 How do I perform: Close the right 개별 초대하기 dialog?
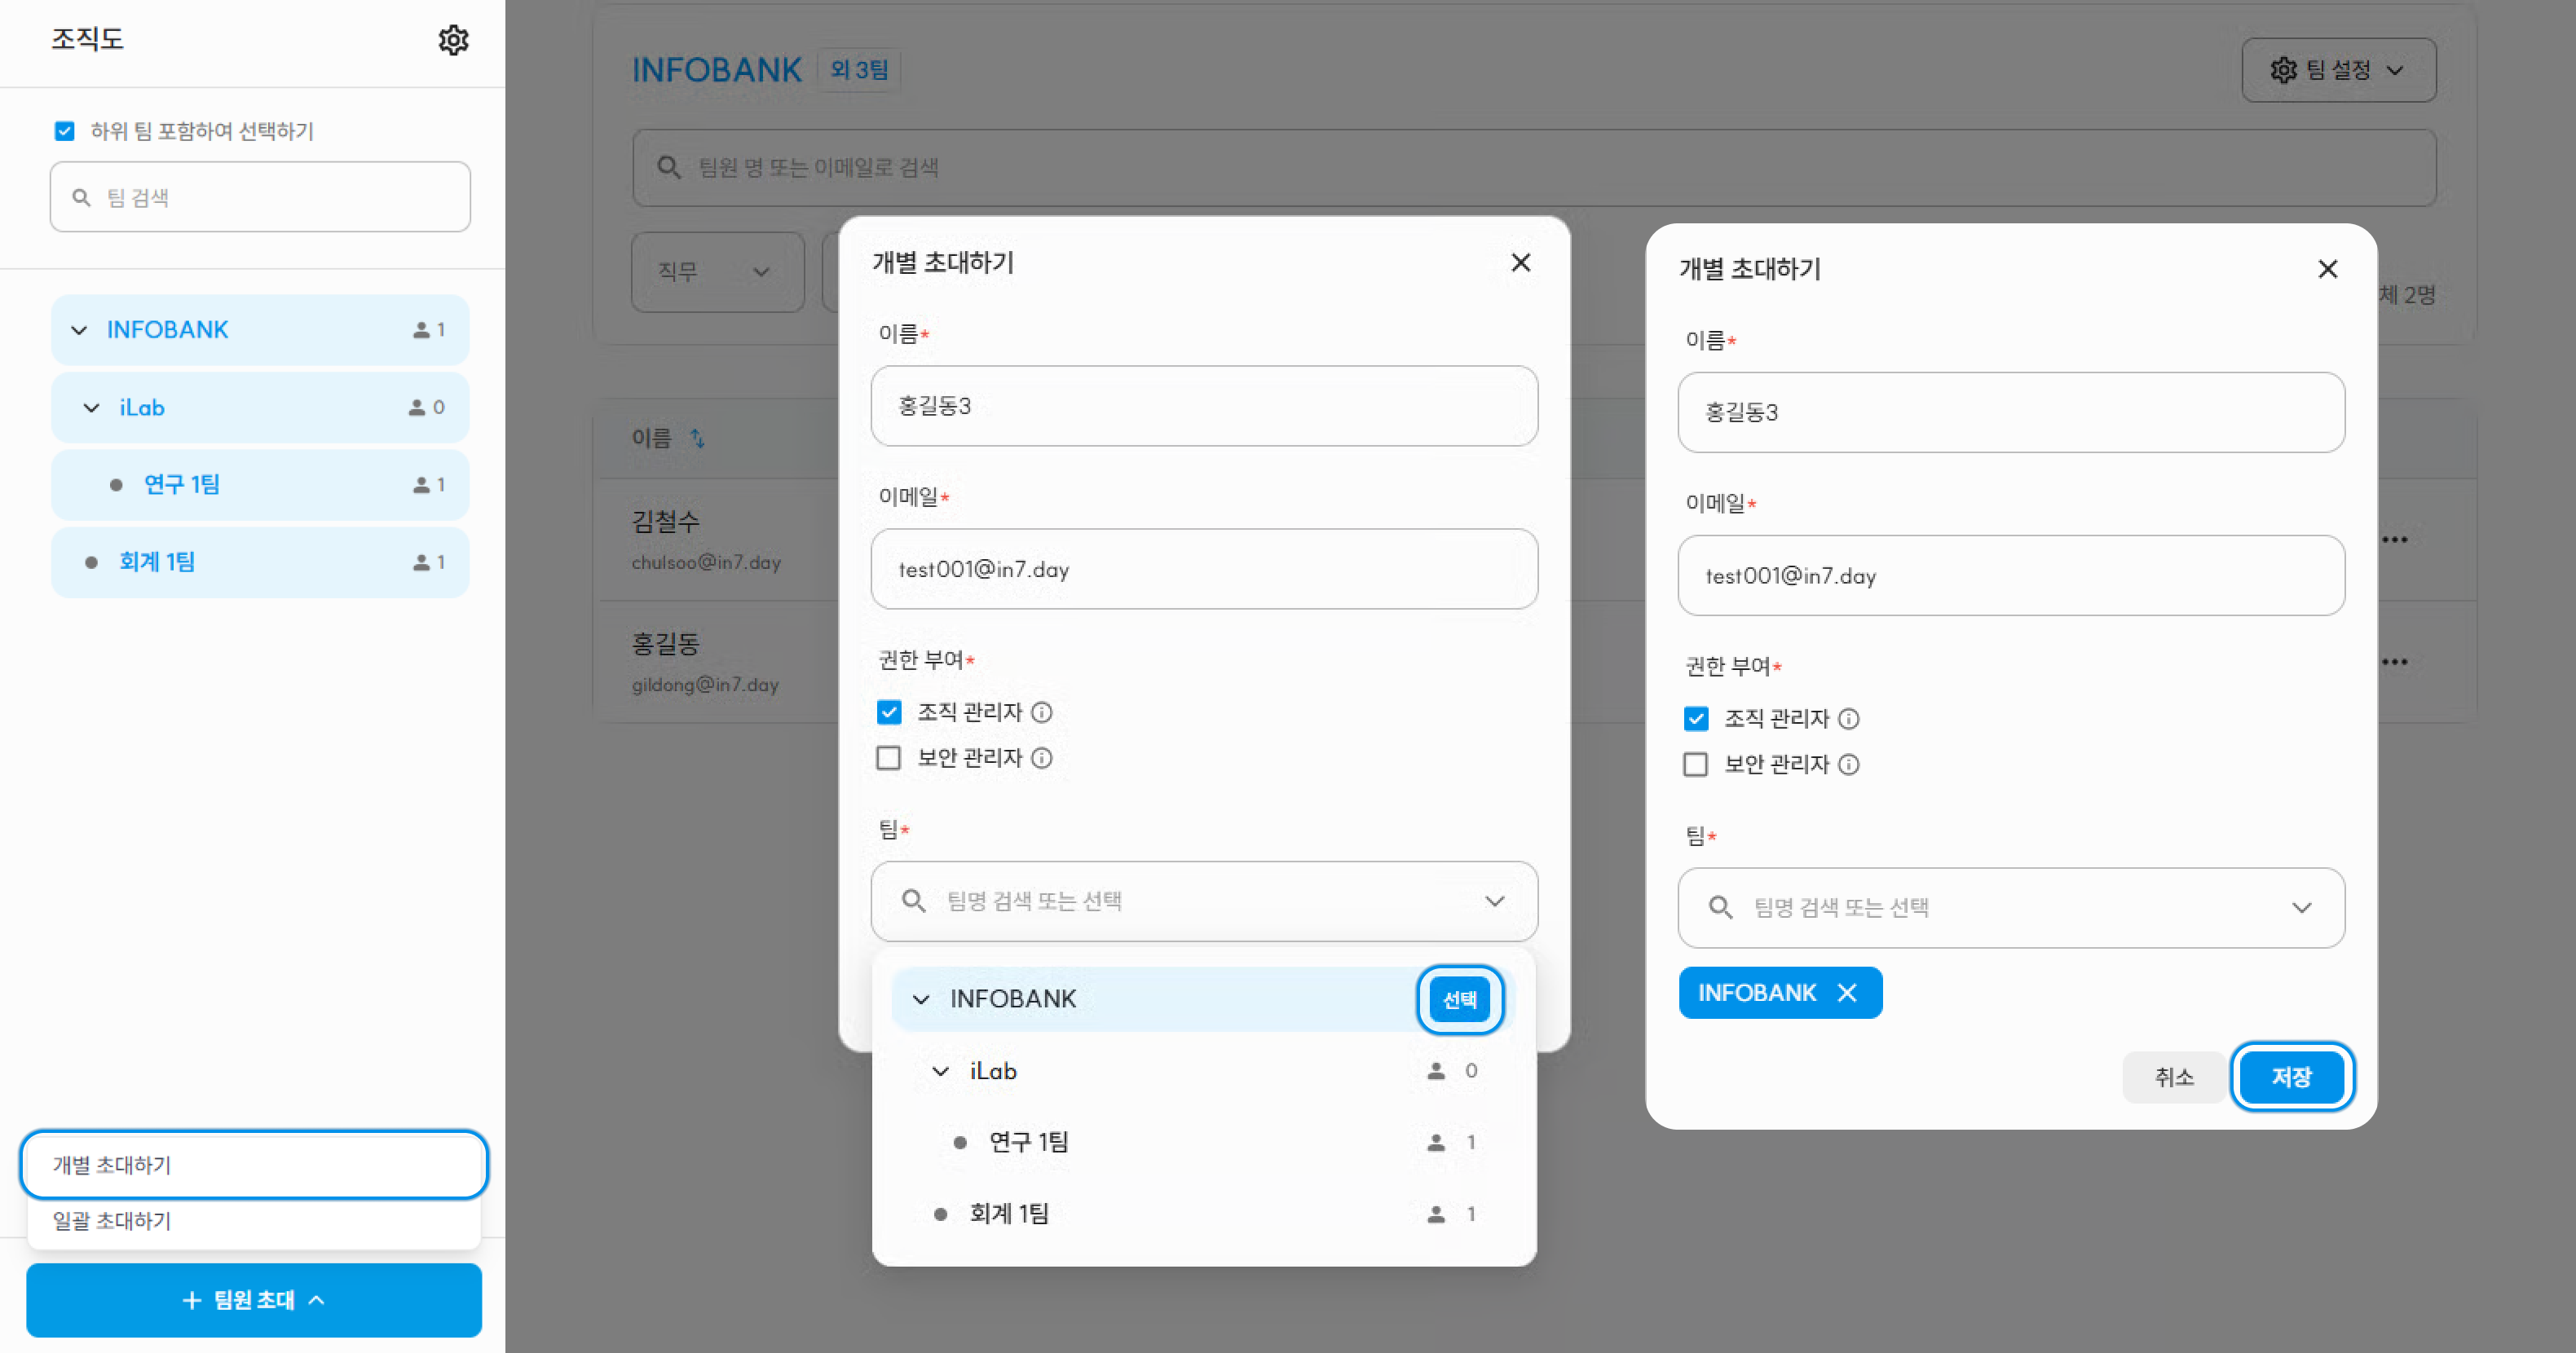click(2327, 269)
